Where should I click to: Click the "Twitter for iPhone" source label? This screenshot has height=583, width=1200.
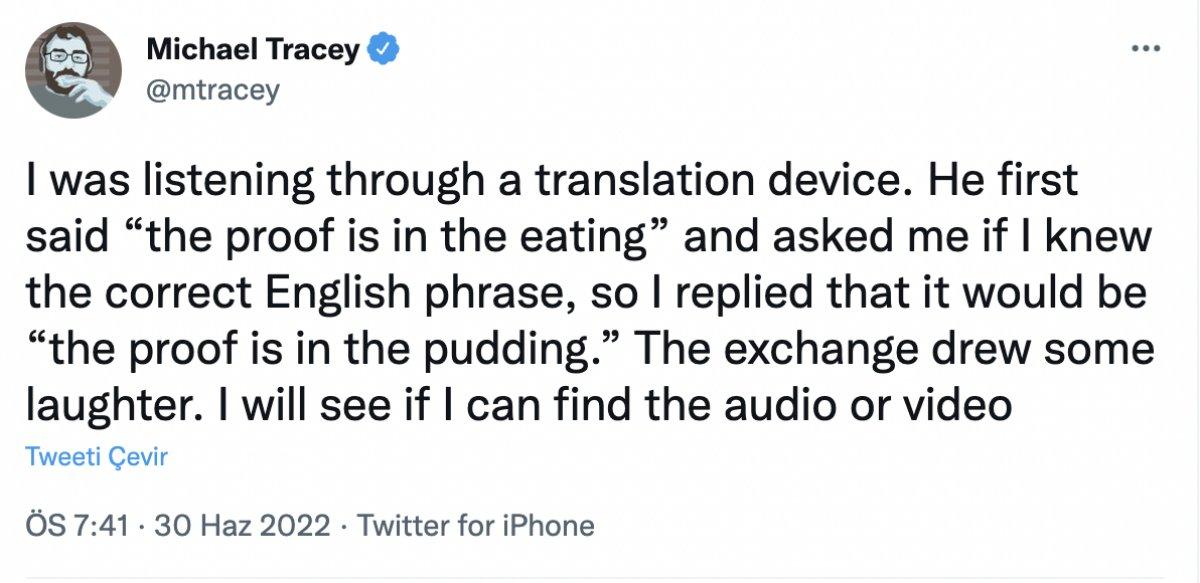(475, 525)
